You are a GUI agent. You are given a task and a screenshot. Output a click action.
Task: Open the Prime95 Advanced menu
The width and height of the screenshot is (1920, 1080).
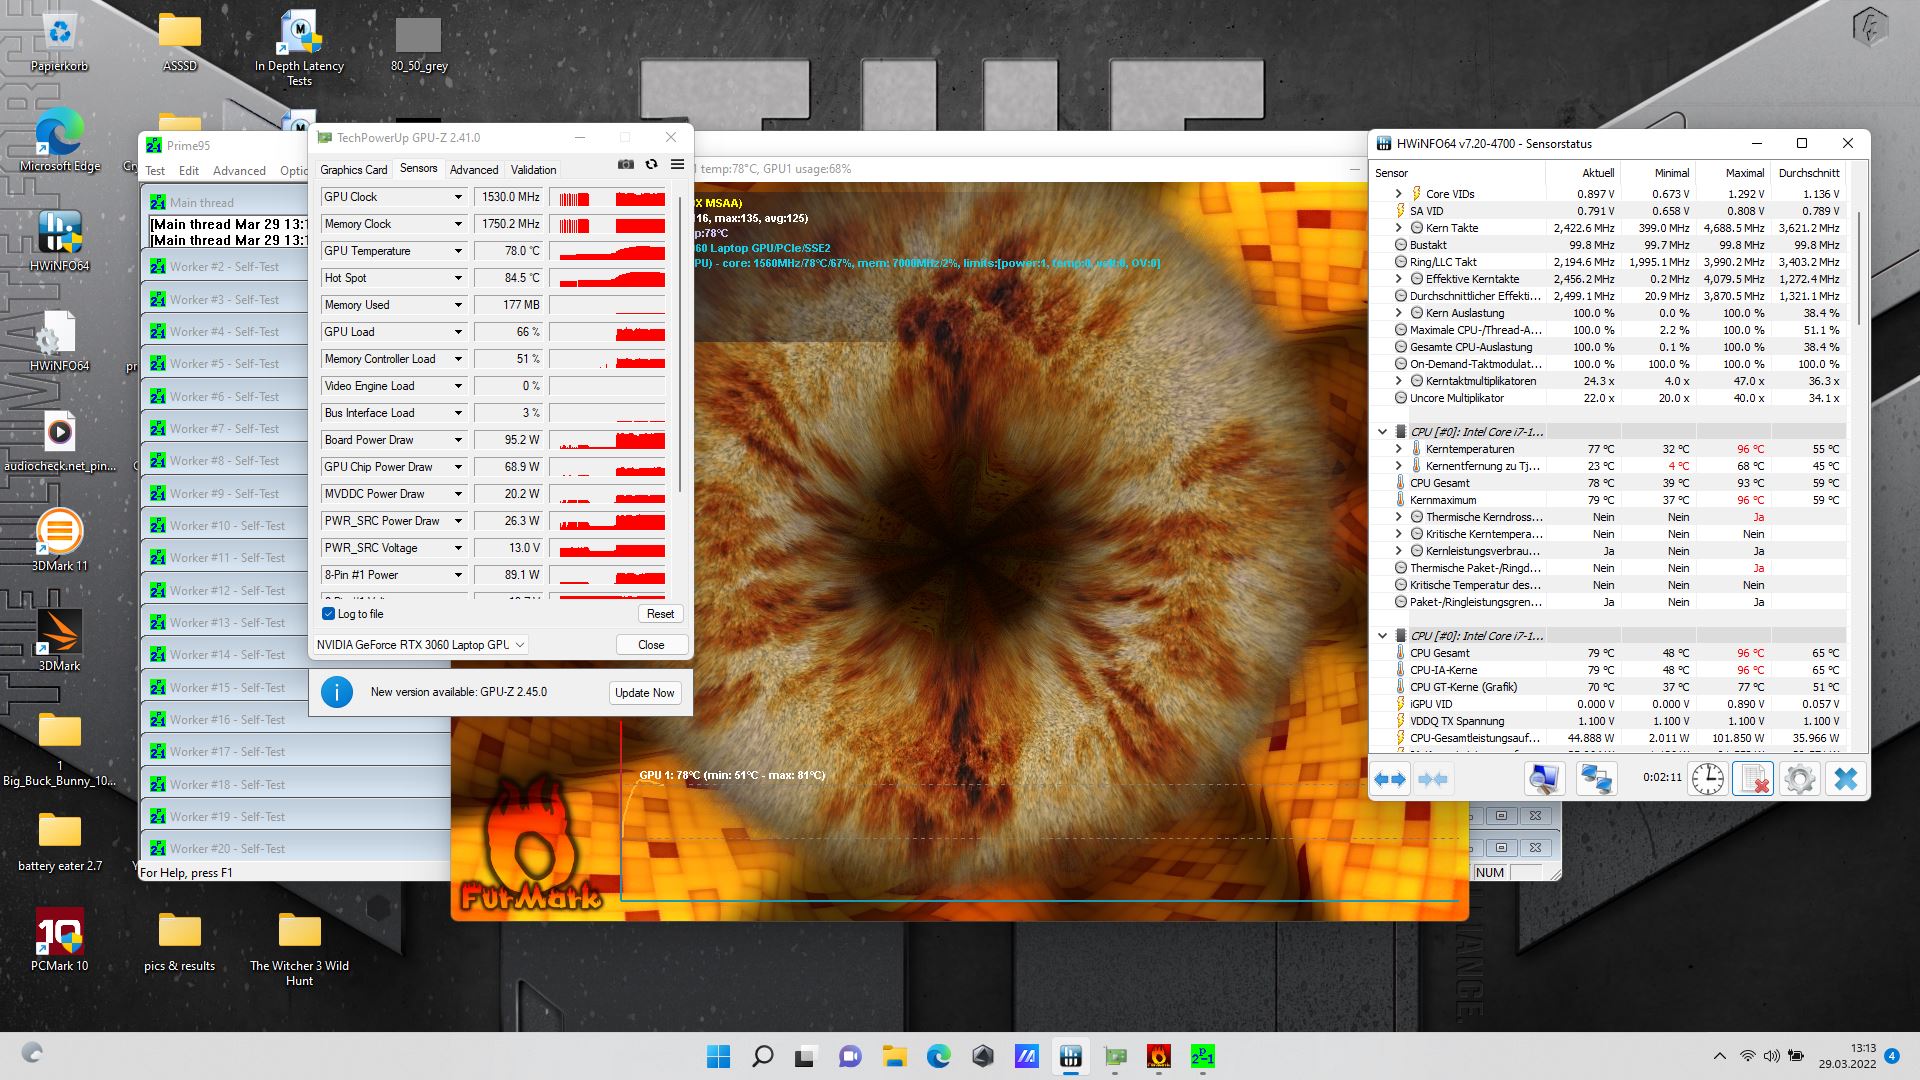(x=239, y=171)
